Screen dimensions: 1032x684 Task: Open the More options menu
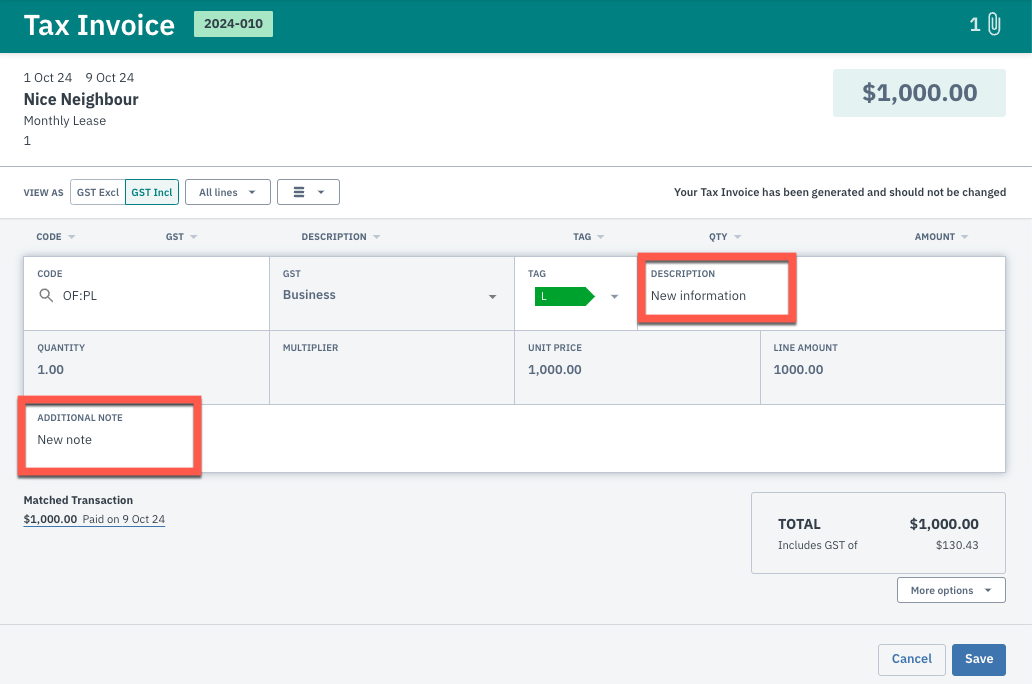(951, 590)
